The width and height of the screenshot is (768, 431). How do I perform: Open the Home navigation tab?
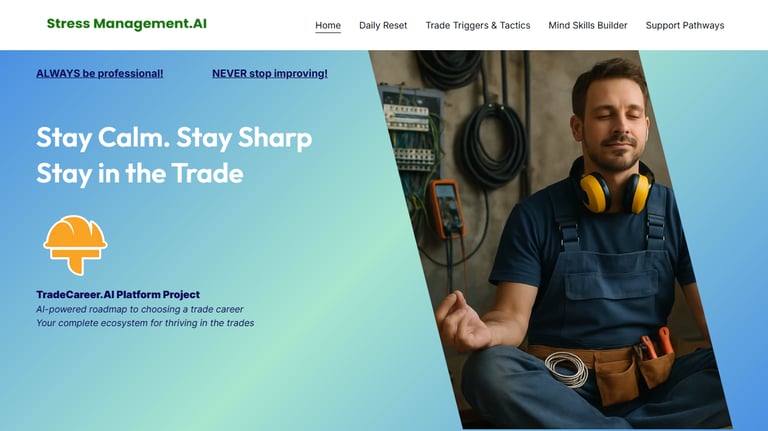[x=328, y=25]
